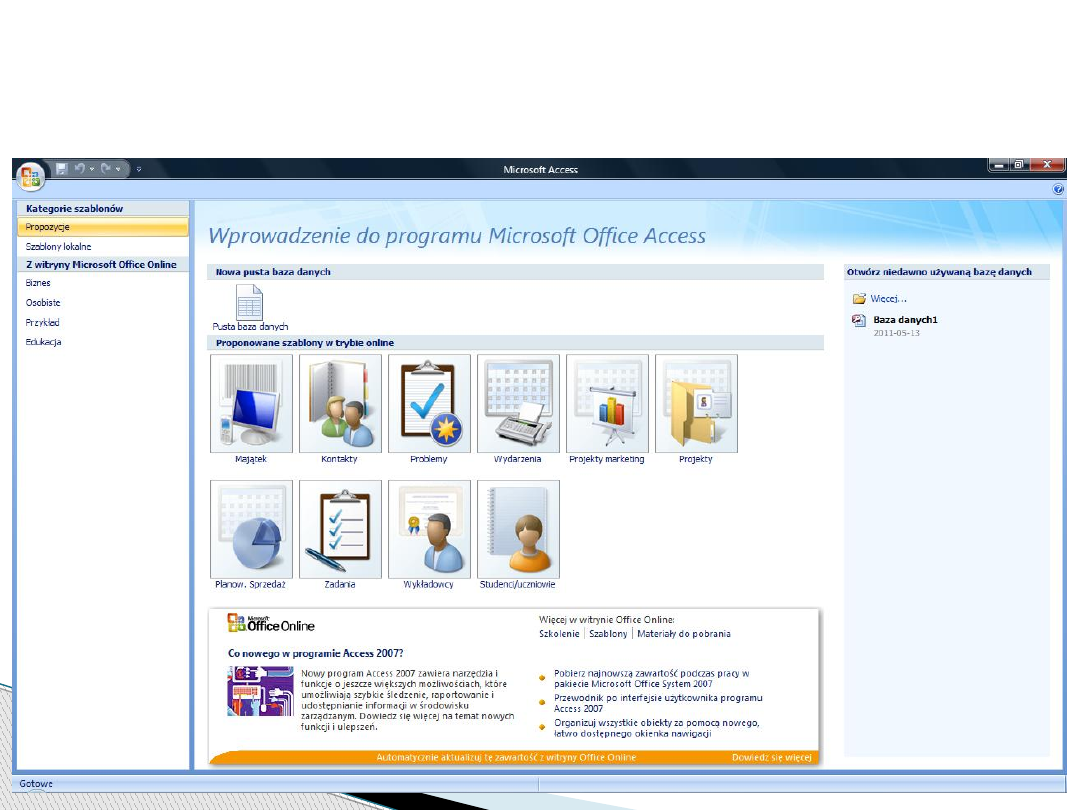Select the Projekty folder template

click(x=696, y=404)
